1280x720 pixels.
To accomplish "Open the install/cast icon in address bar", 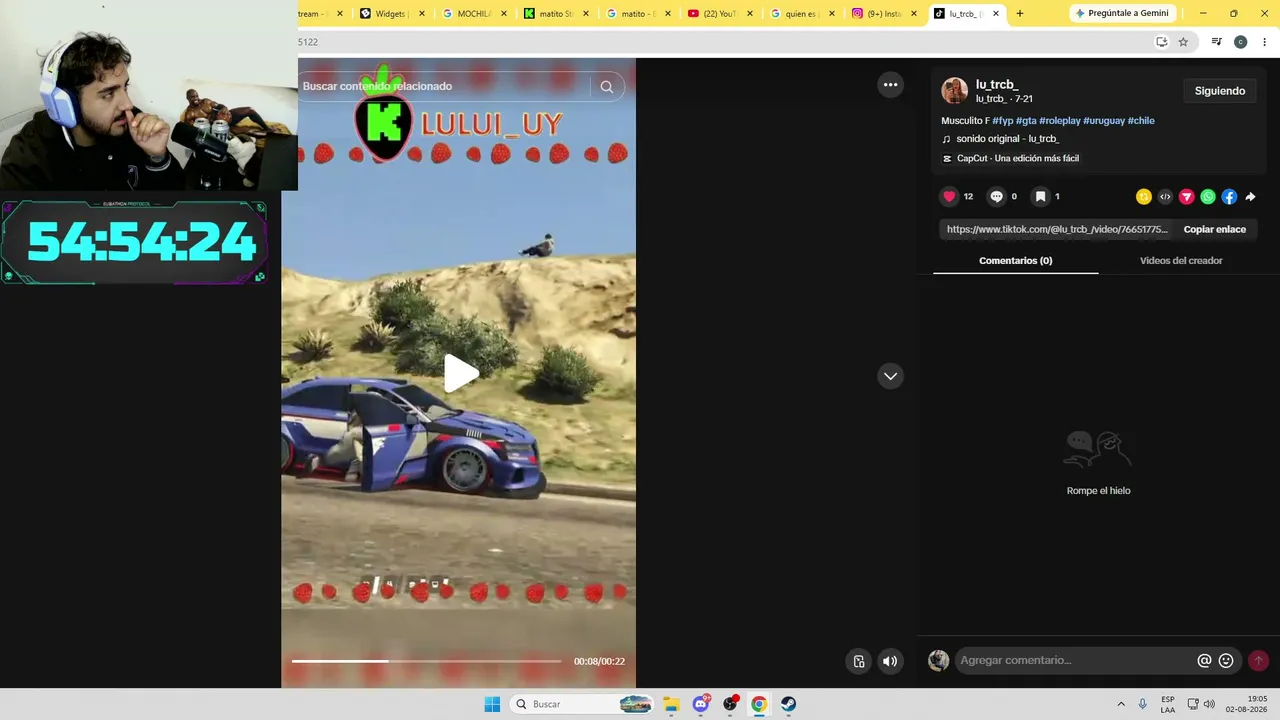I will click(1161, 42).
